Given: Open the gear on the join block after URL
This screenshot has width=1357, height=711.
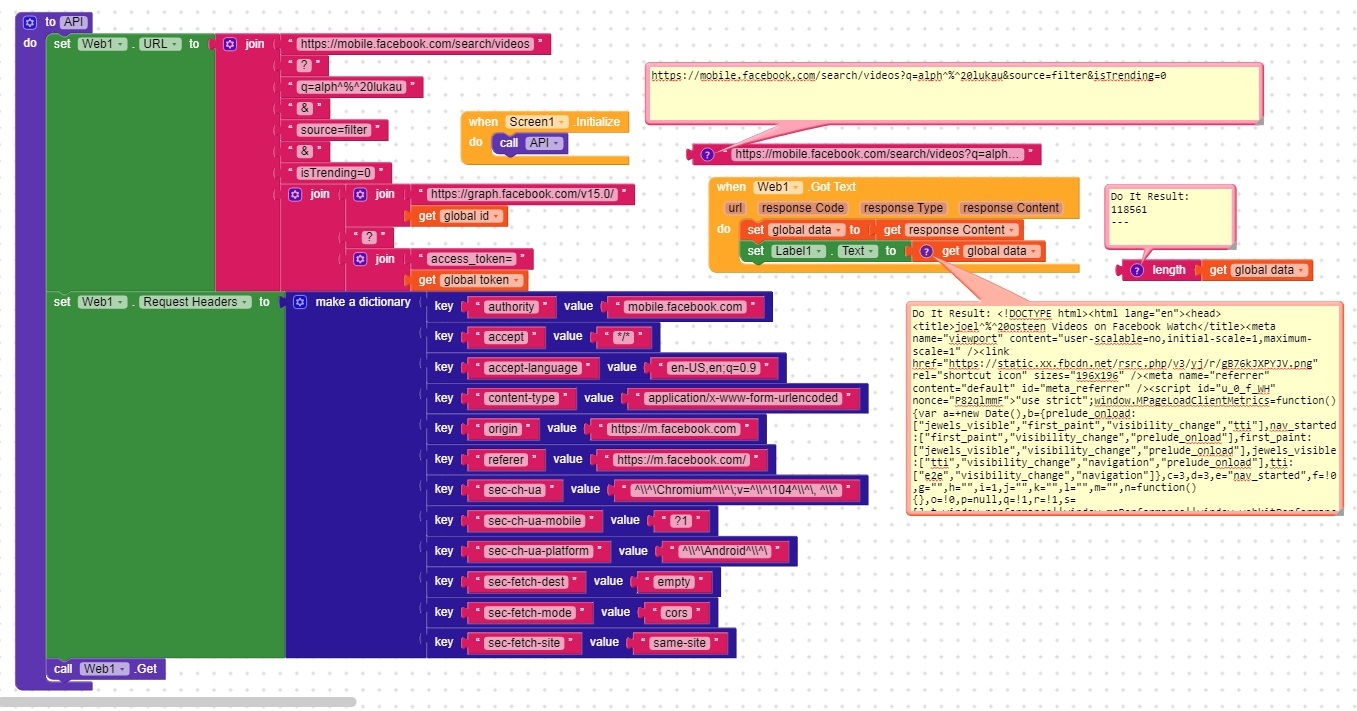Looking at the screenshot, I should pos(230,44).
